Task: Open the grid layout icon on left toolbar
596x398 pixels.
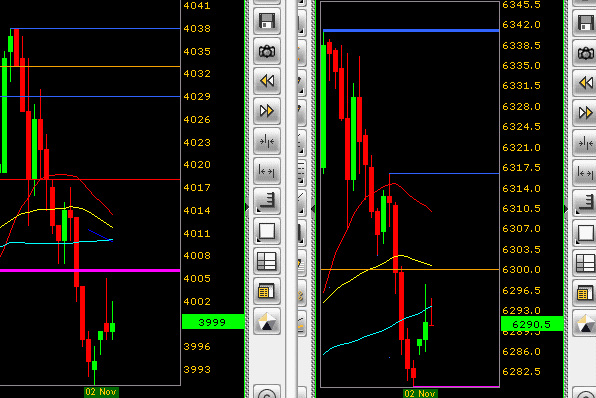Action: coord(267,261)
